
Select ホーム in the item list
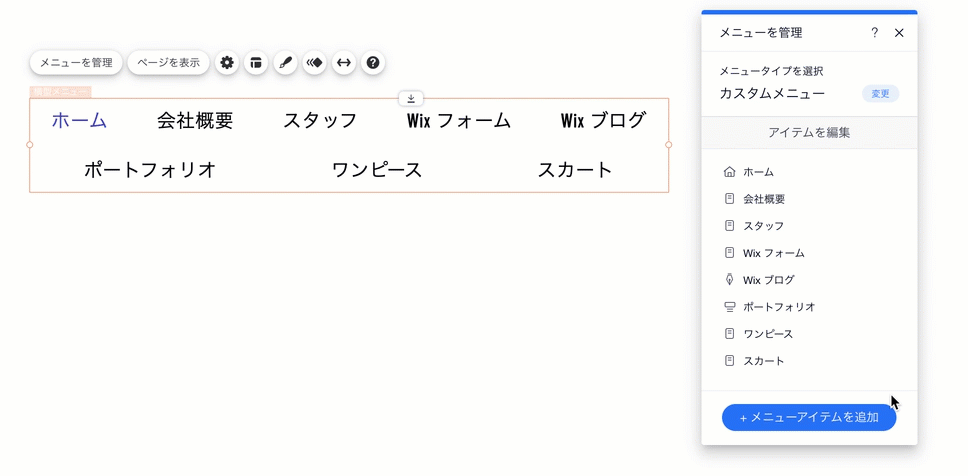coord(758,172)
